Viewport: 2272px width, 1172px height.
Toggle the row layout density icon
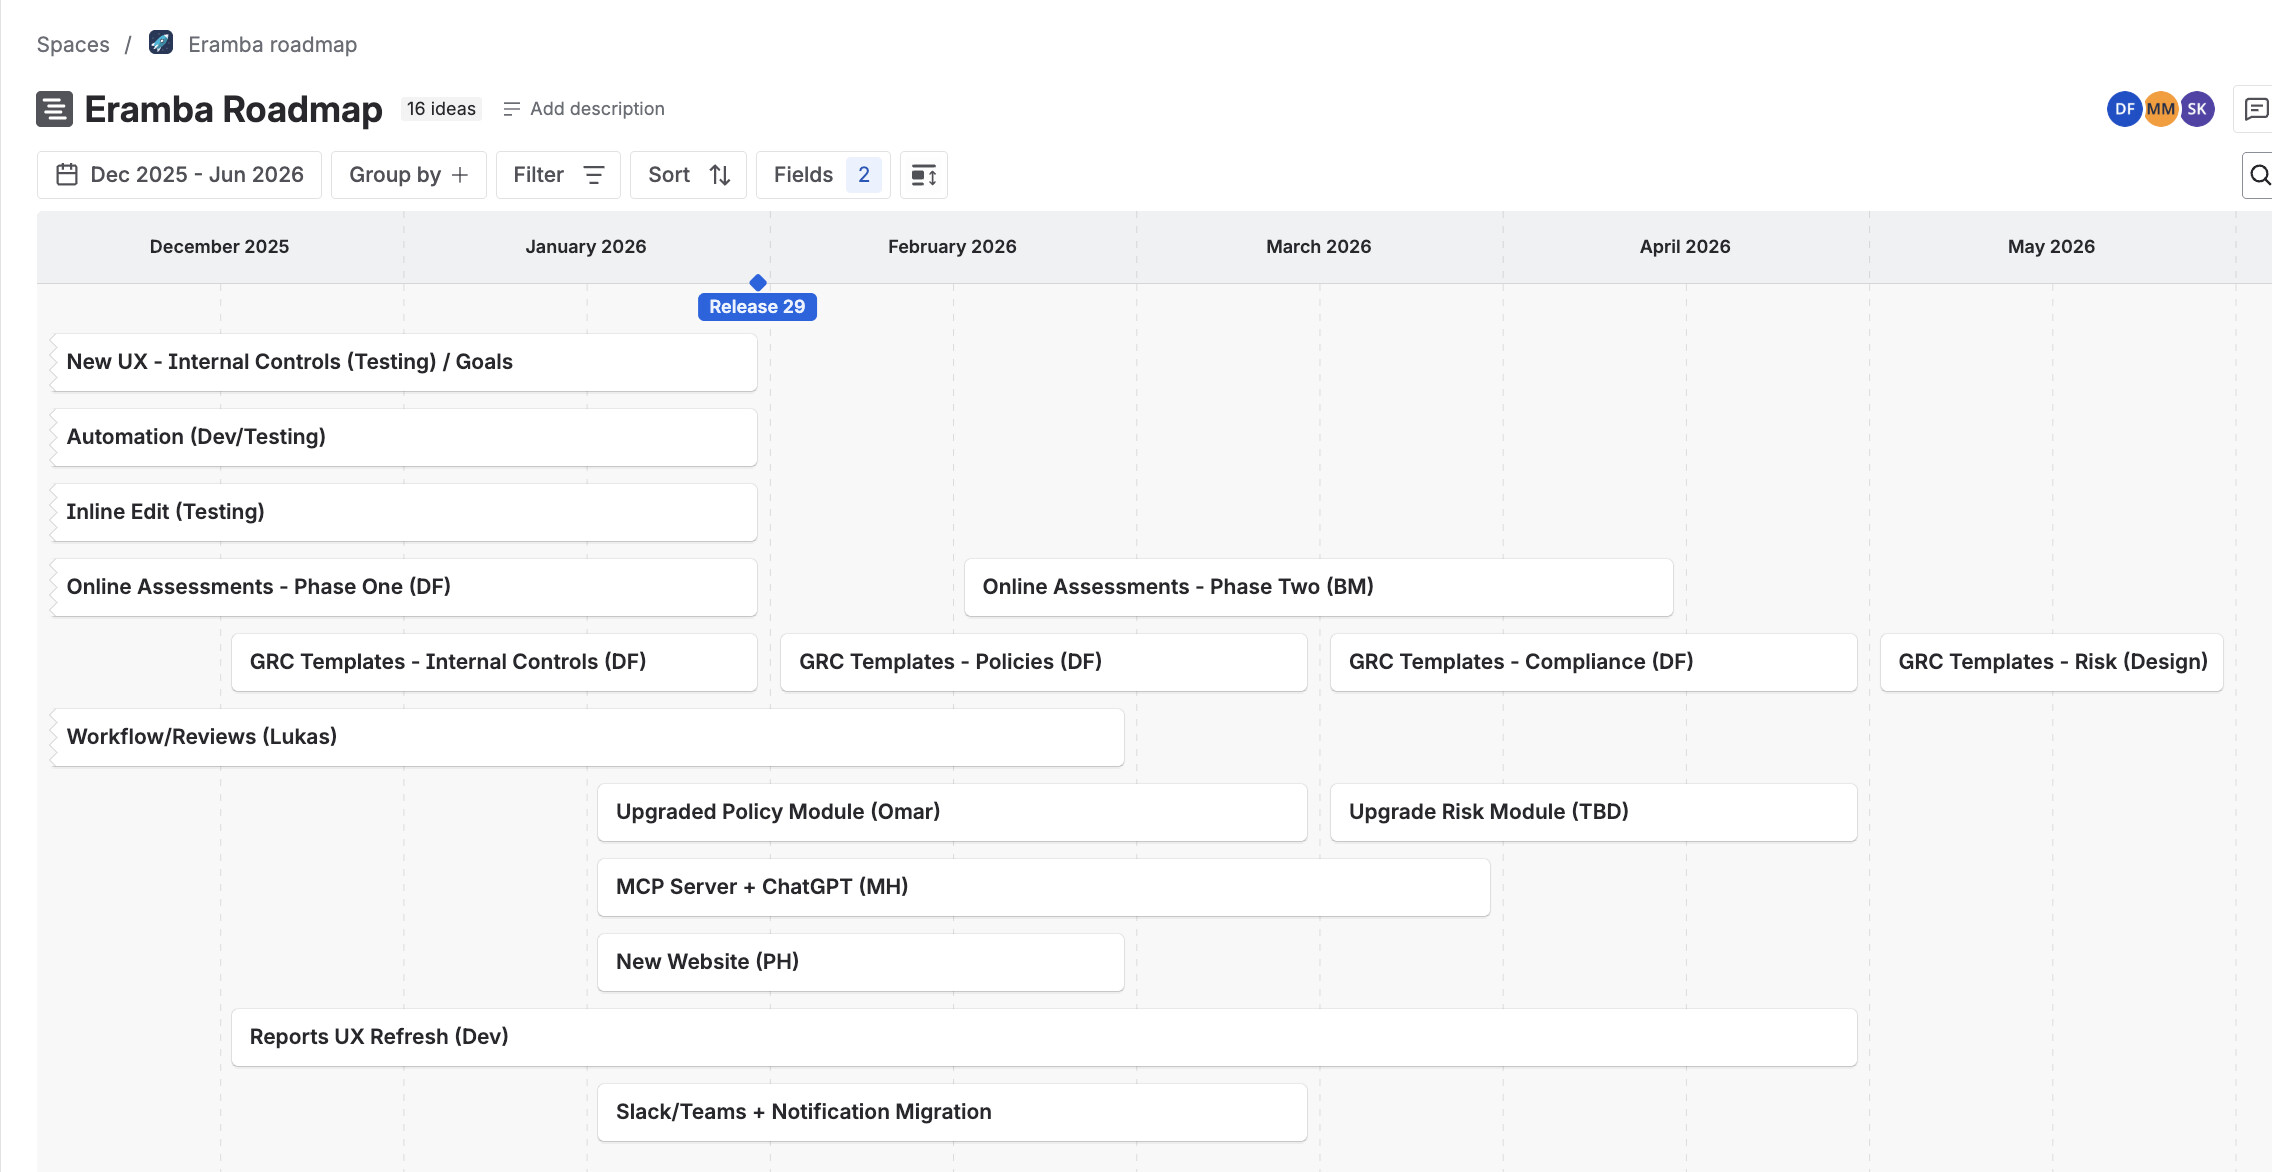[924, 176]
